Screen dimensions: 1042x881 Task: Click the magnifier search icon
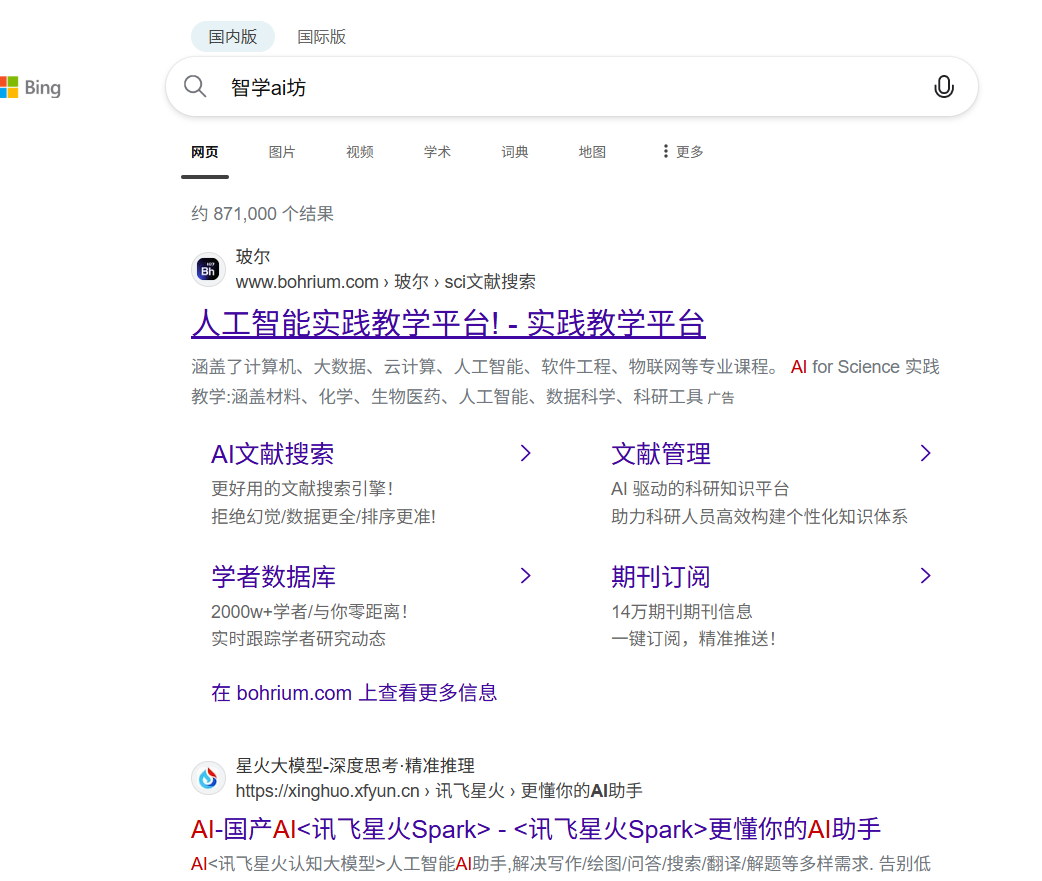pyautogui.click(x=195, y=87)
